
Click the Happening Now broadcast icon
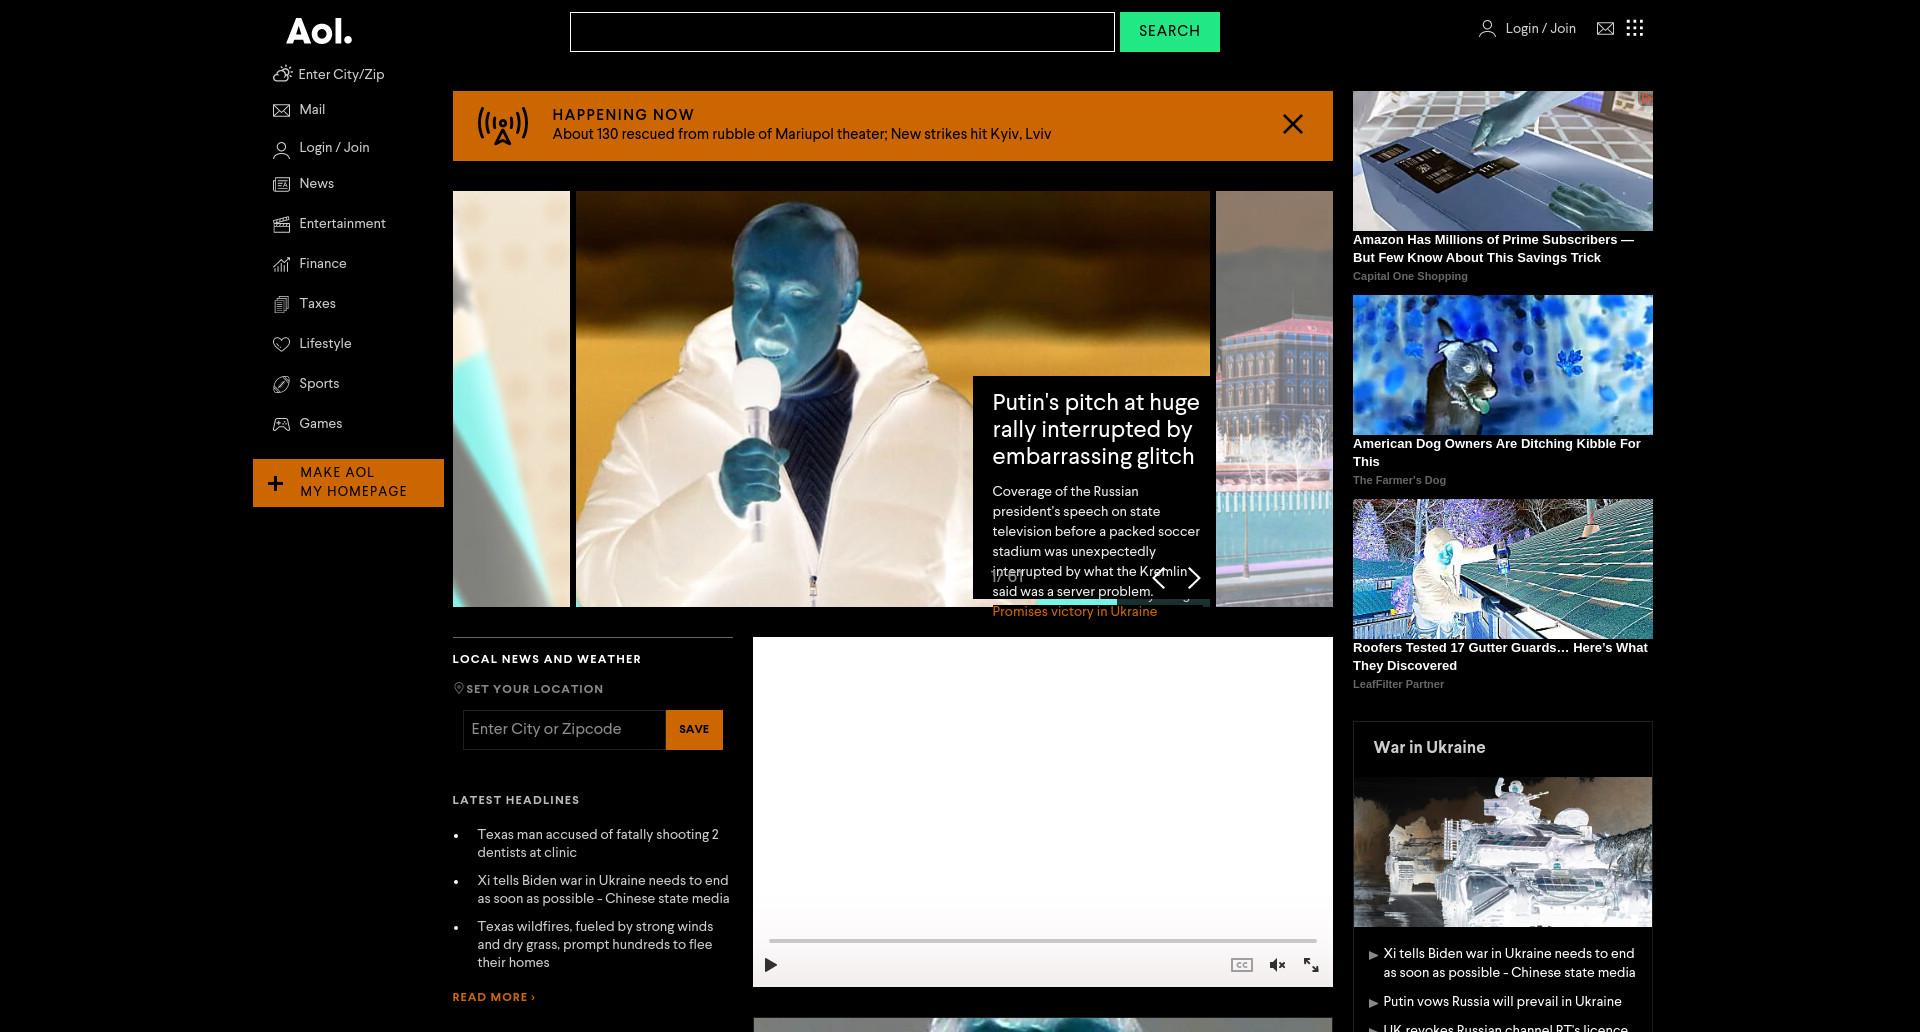point(503,126)
